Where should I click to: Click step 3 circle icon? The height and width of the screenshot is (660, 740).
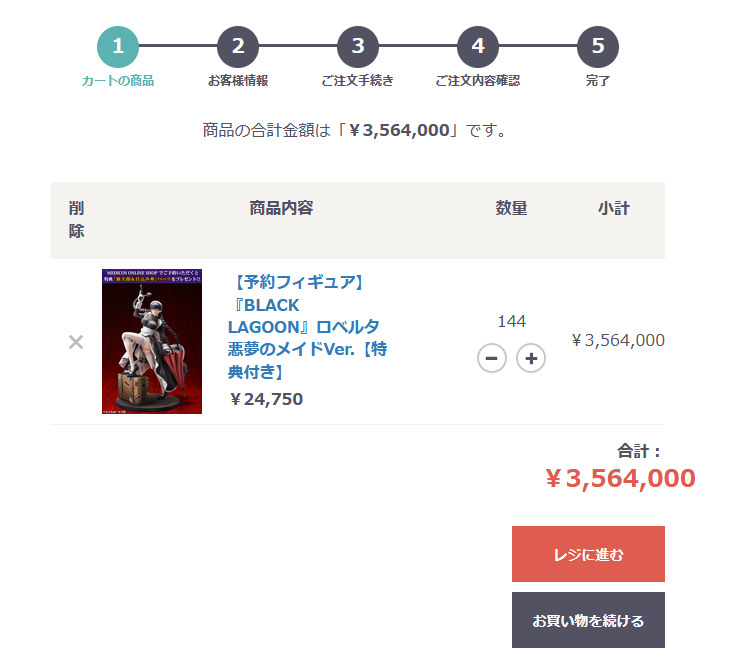(358, 46)
